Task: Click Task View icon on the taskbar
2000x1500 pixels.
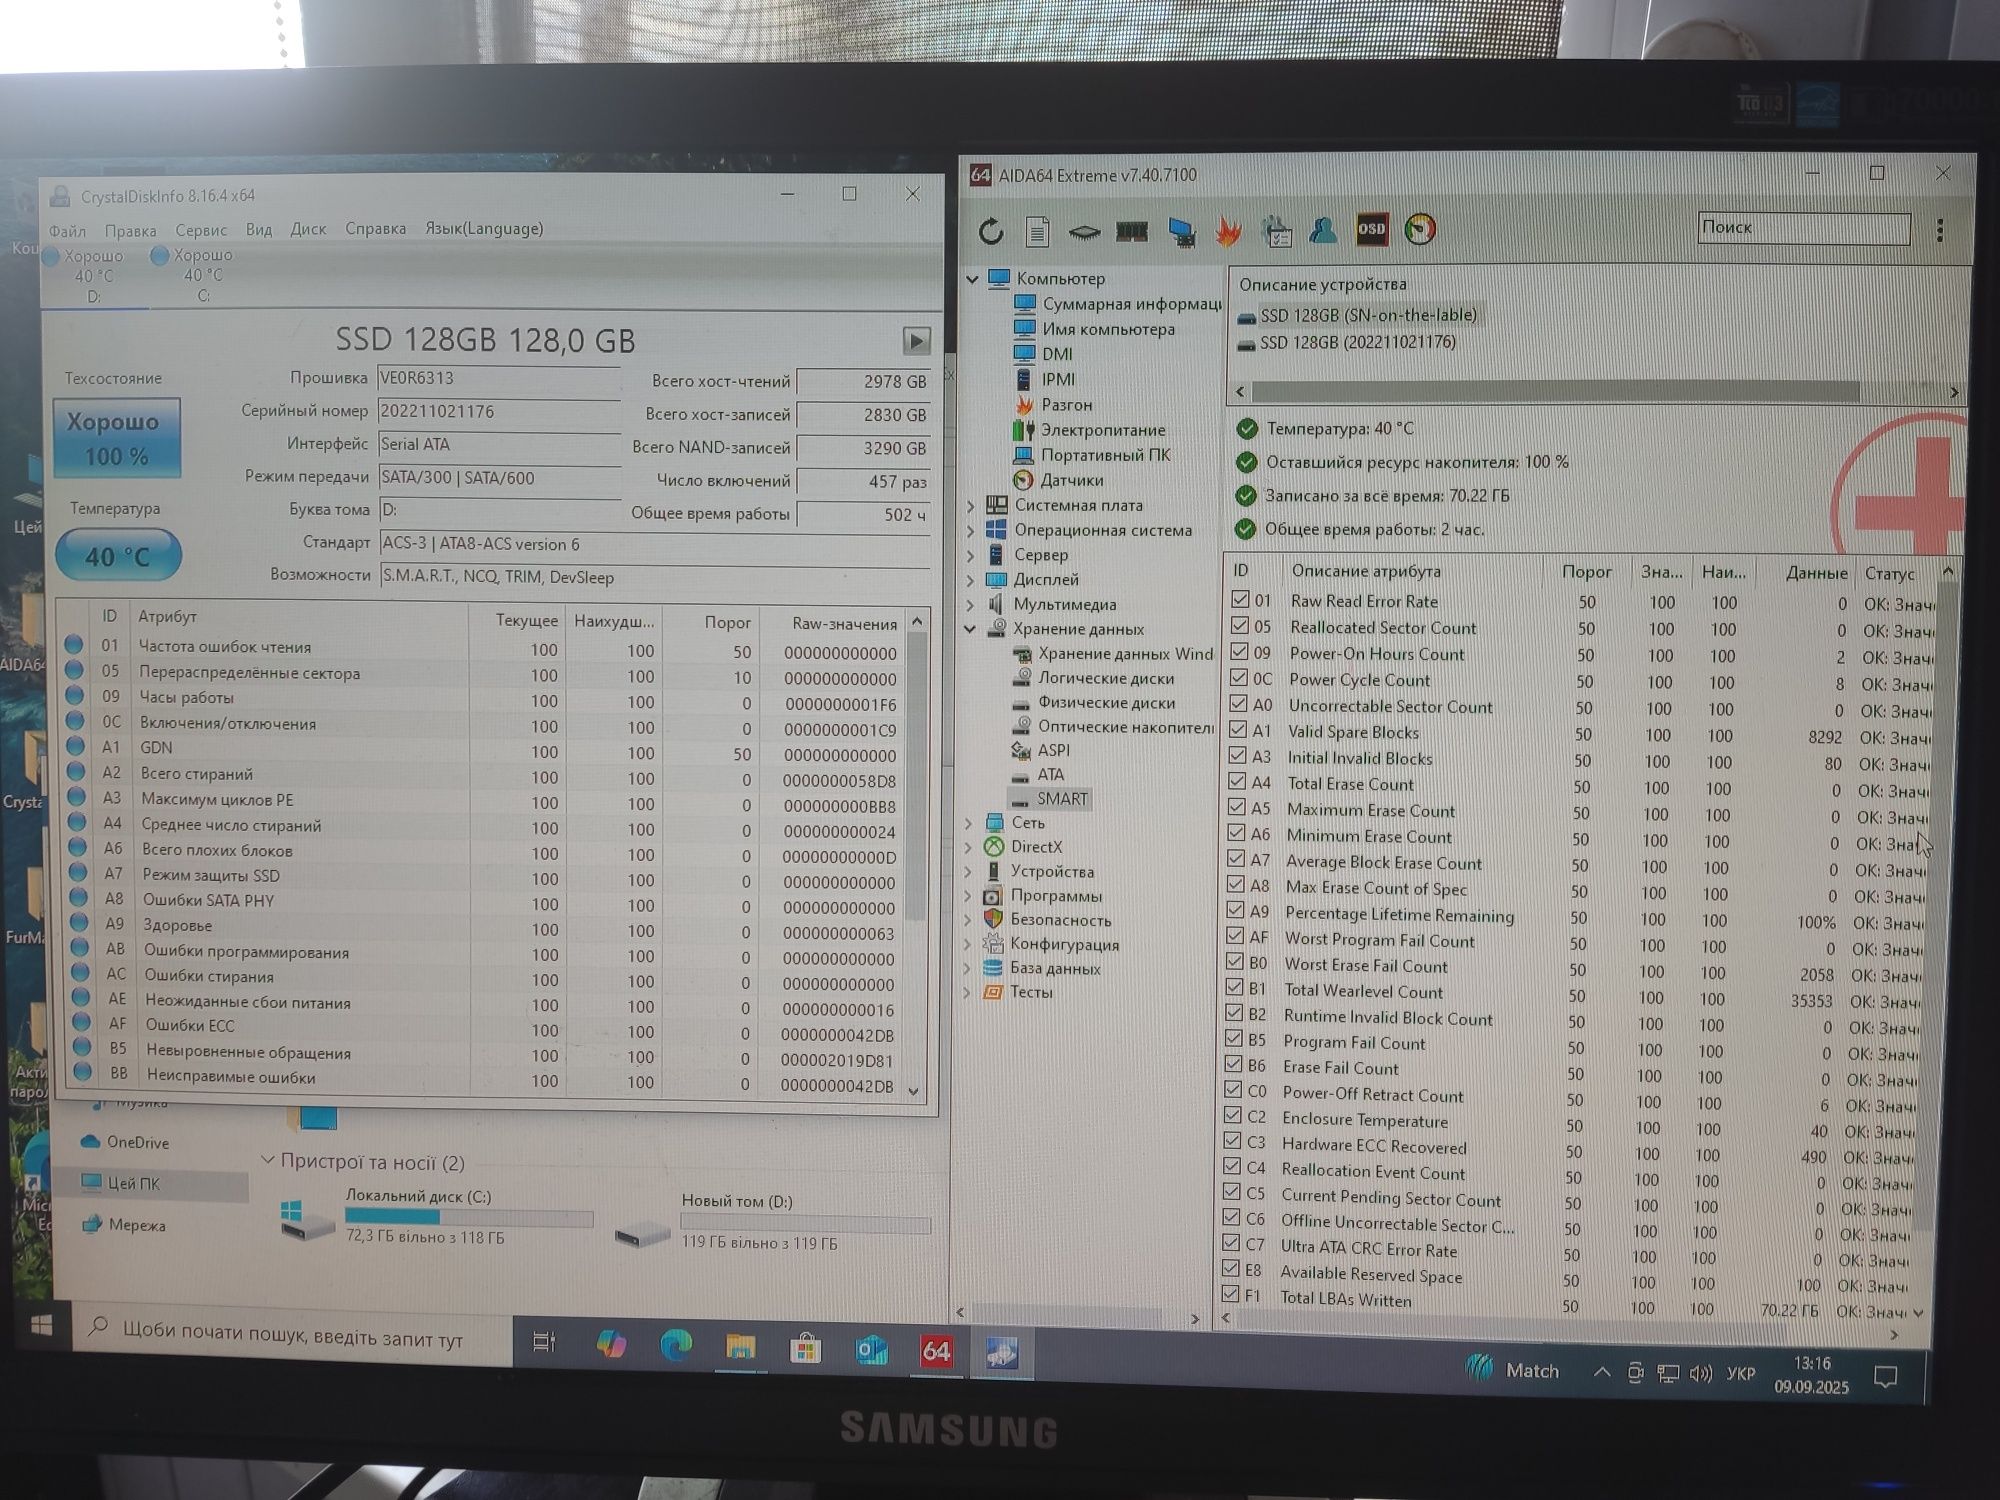Action: (x=544, y=1342)
